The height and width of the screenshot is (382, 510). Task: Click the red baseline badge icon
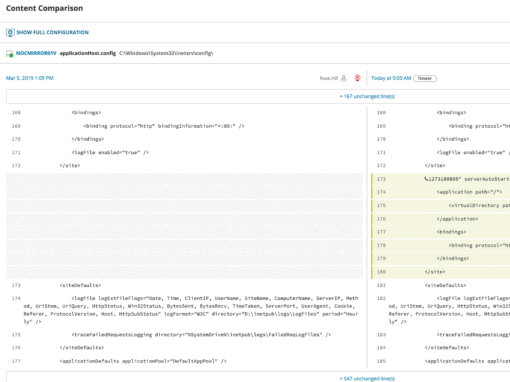357,78
